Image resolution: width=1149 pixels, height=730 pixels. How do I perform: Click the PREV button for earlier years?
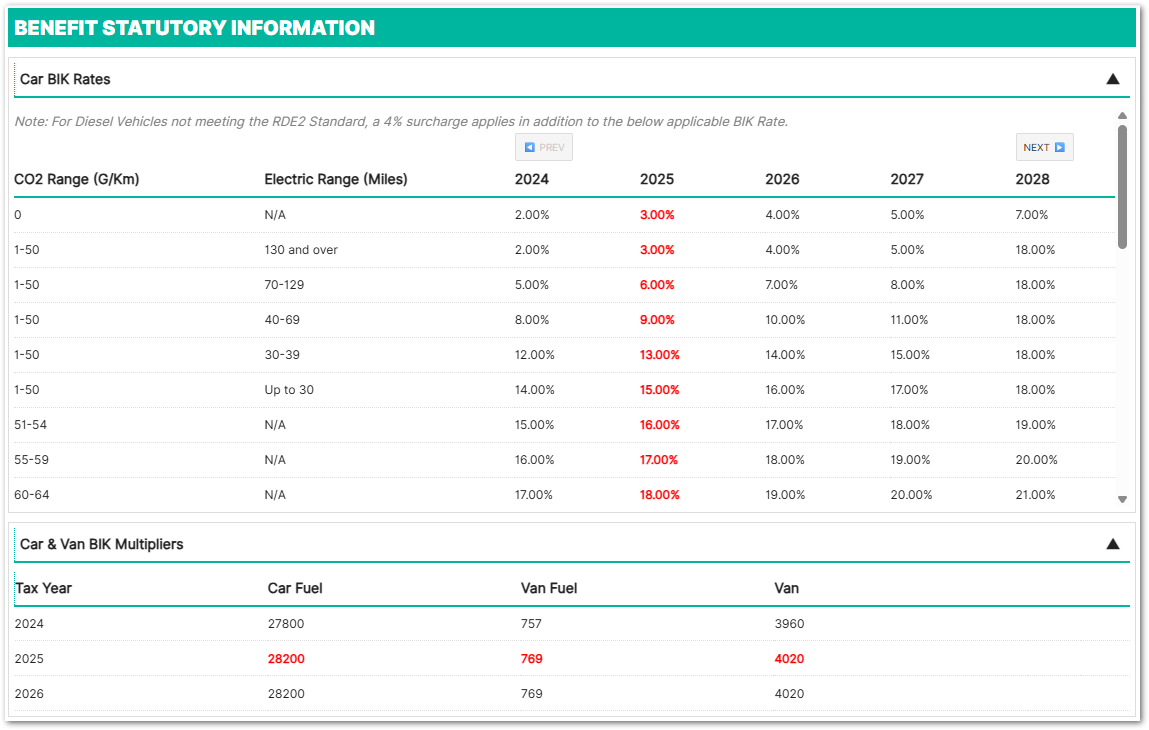(x=543, y=147)
